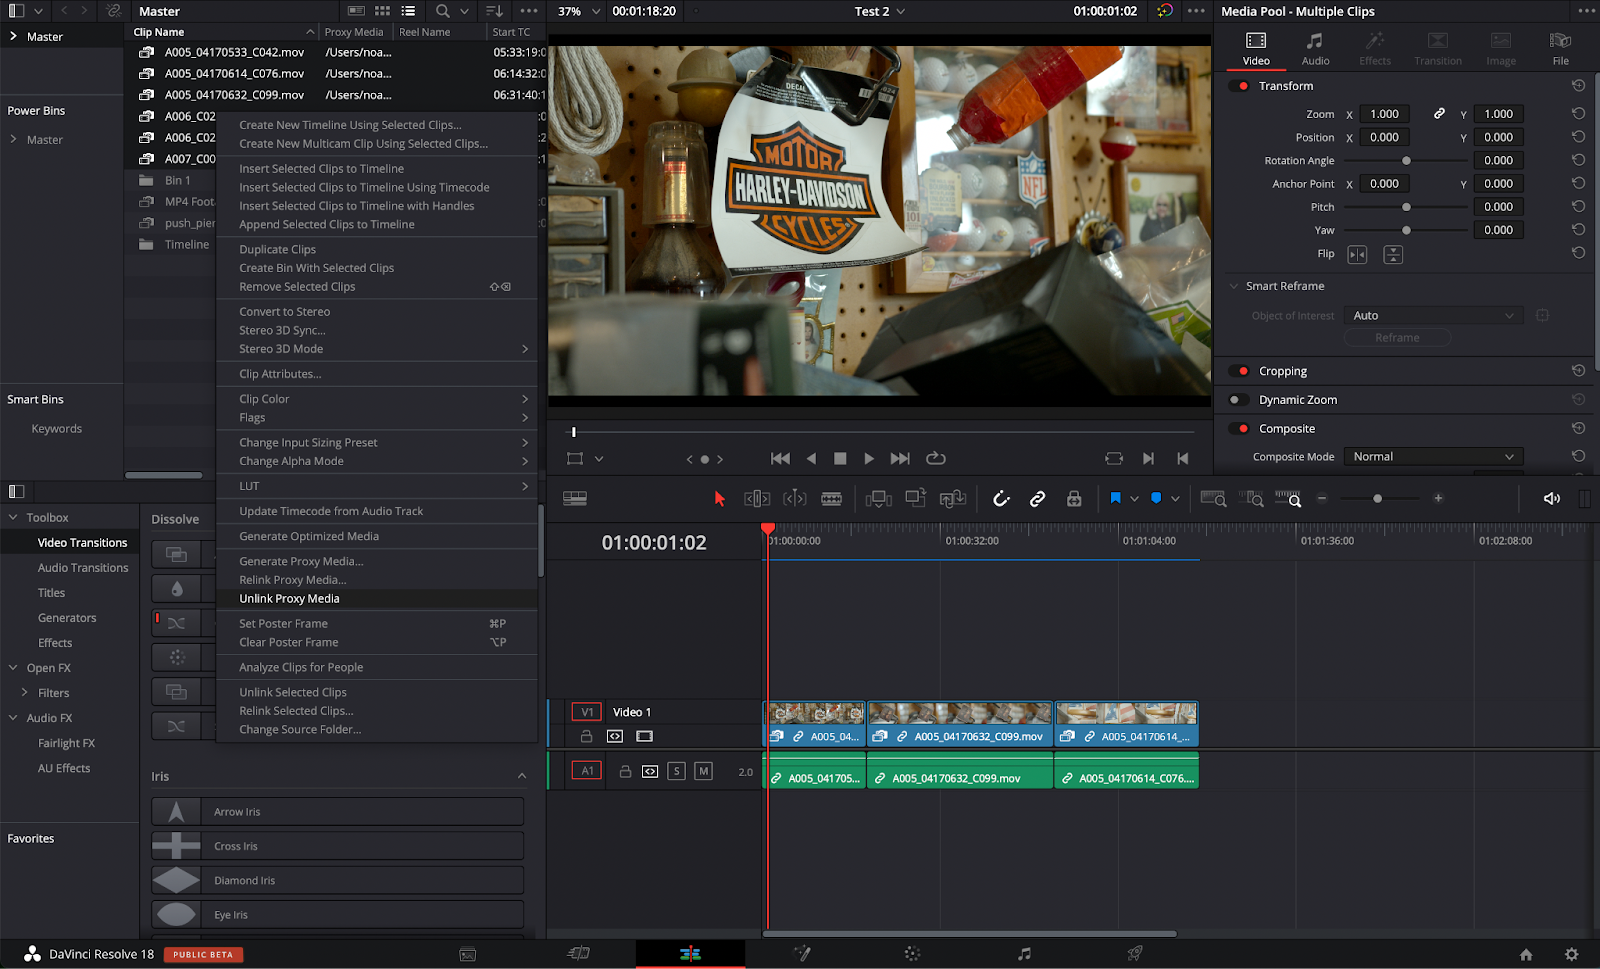Solo audio track A1 with S button

point(677,771)
